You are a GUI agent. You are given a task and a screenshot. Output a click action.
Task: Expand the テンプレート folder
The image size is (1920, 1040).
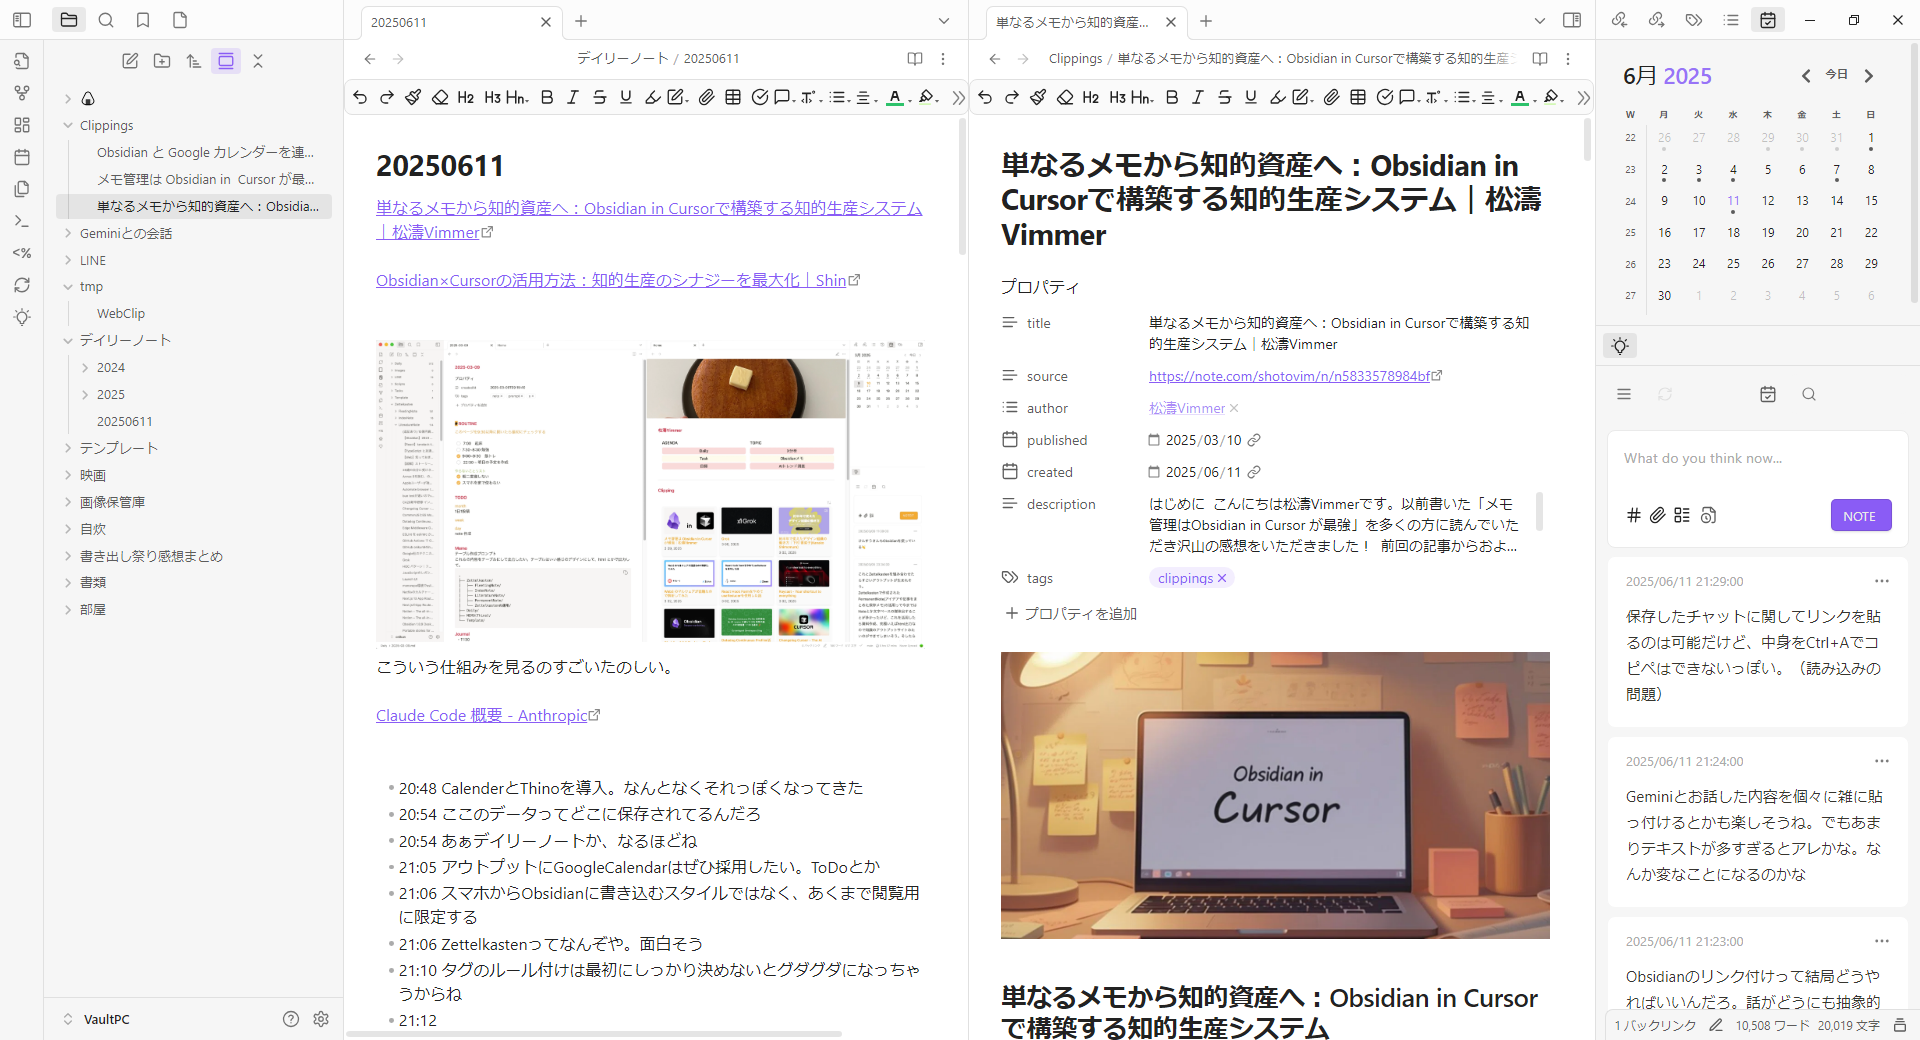coord(68,448)
